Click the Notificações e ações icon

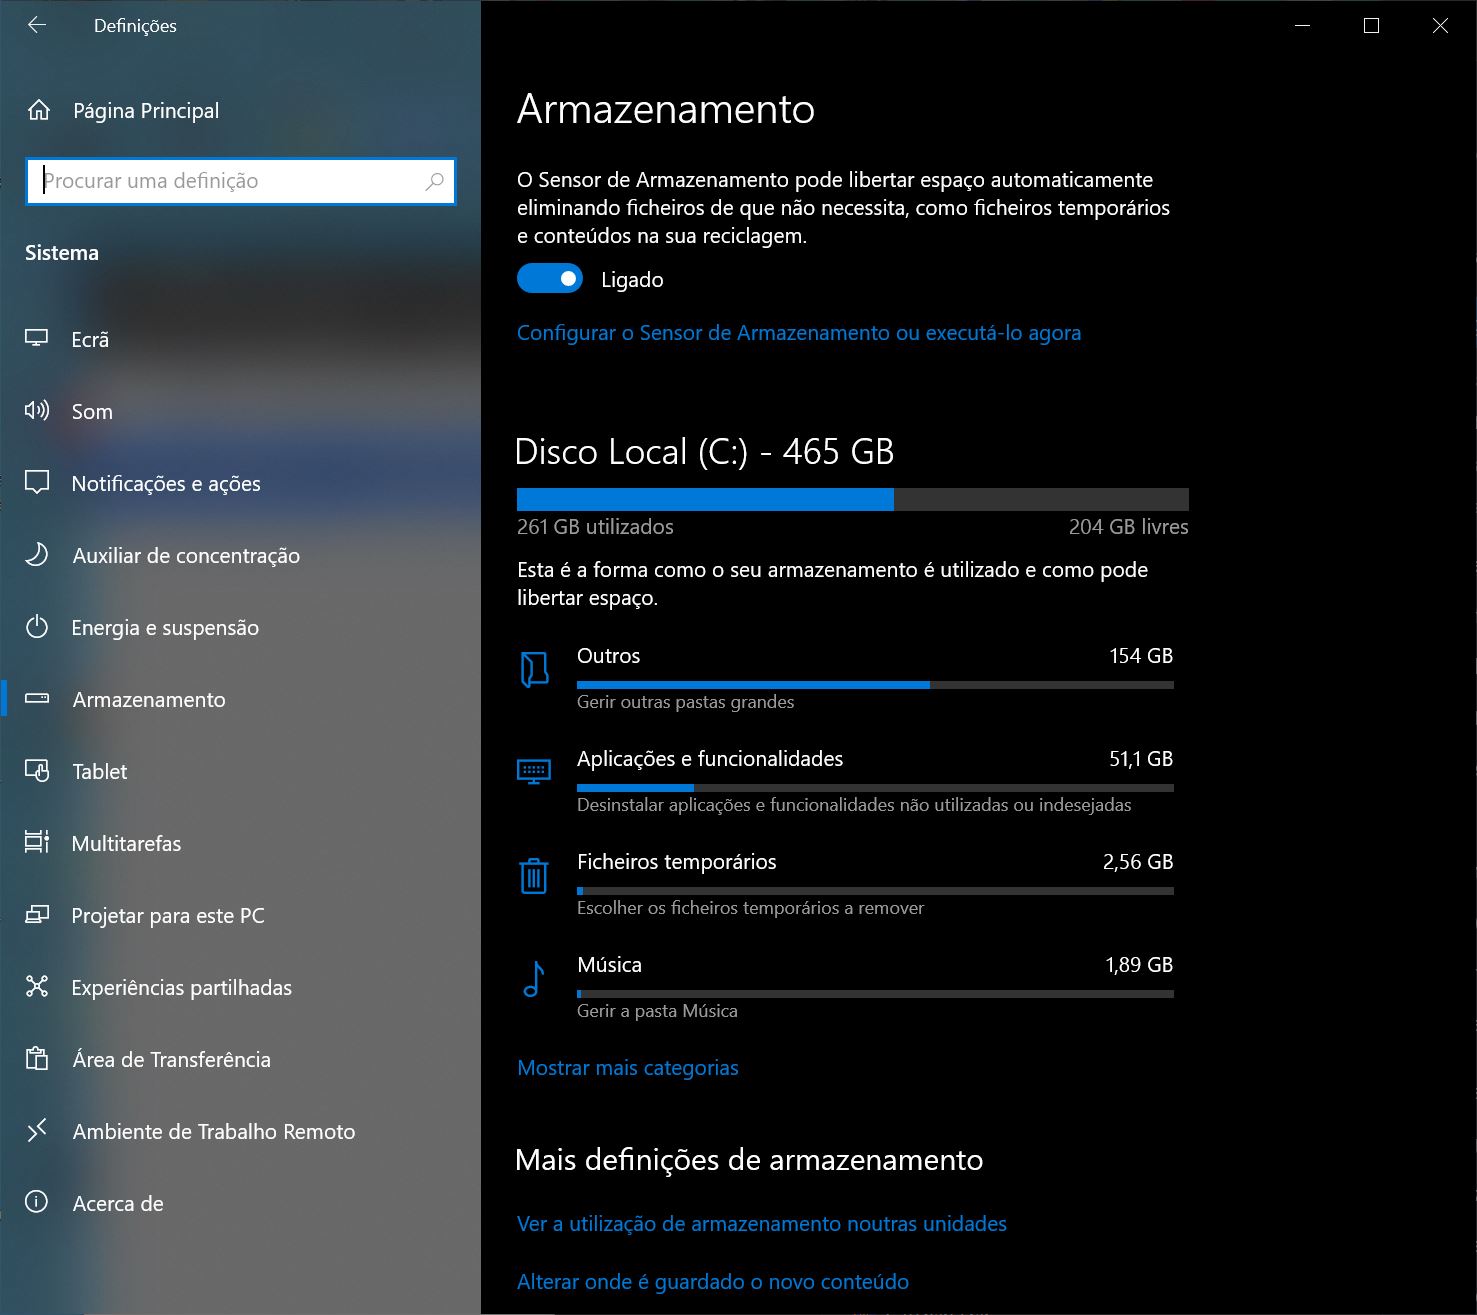tap(37, 483)
